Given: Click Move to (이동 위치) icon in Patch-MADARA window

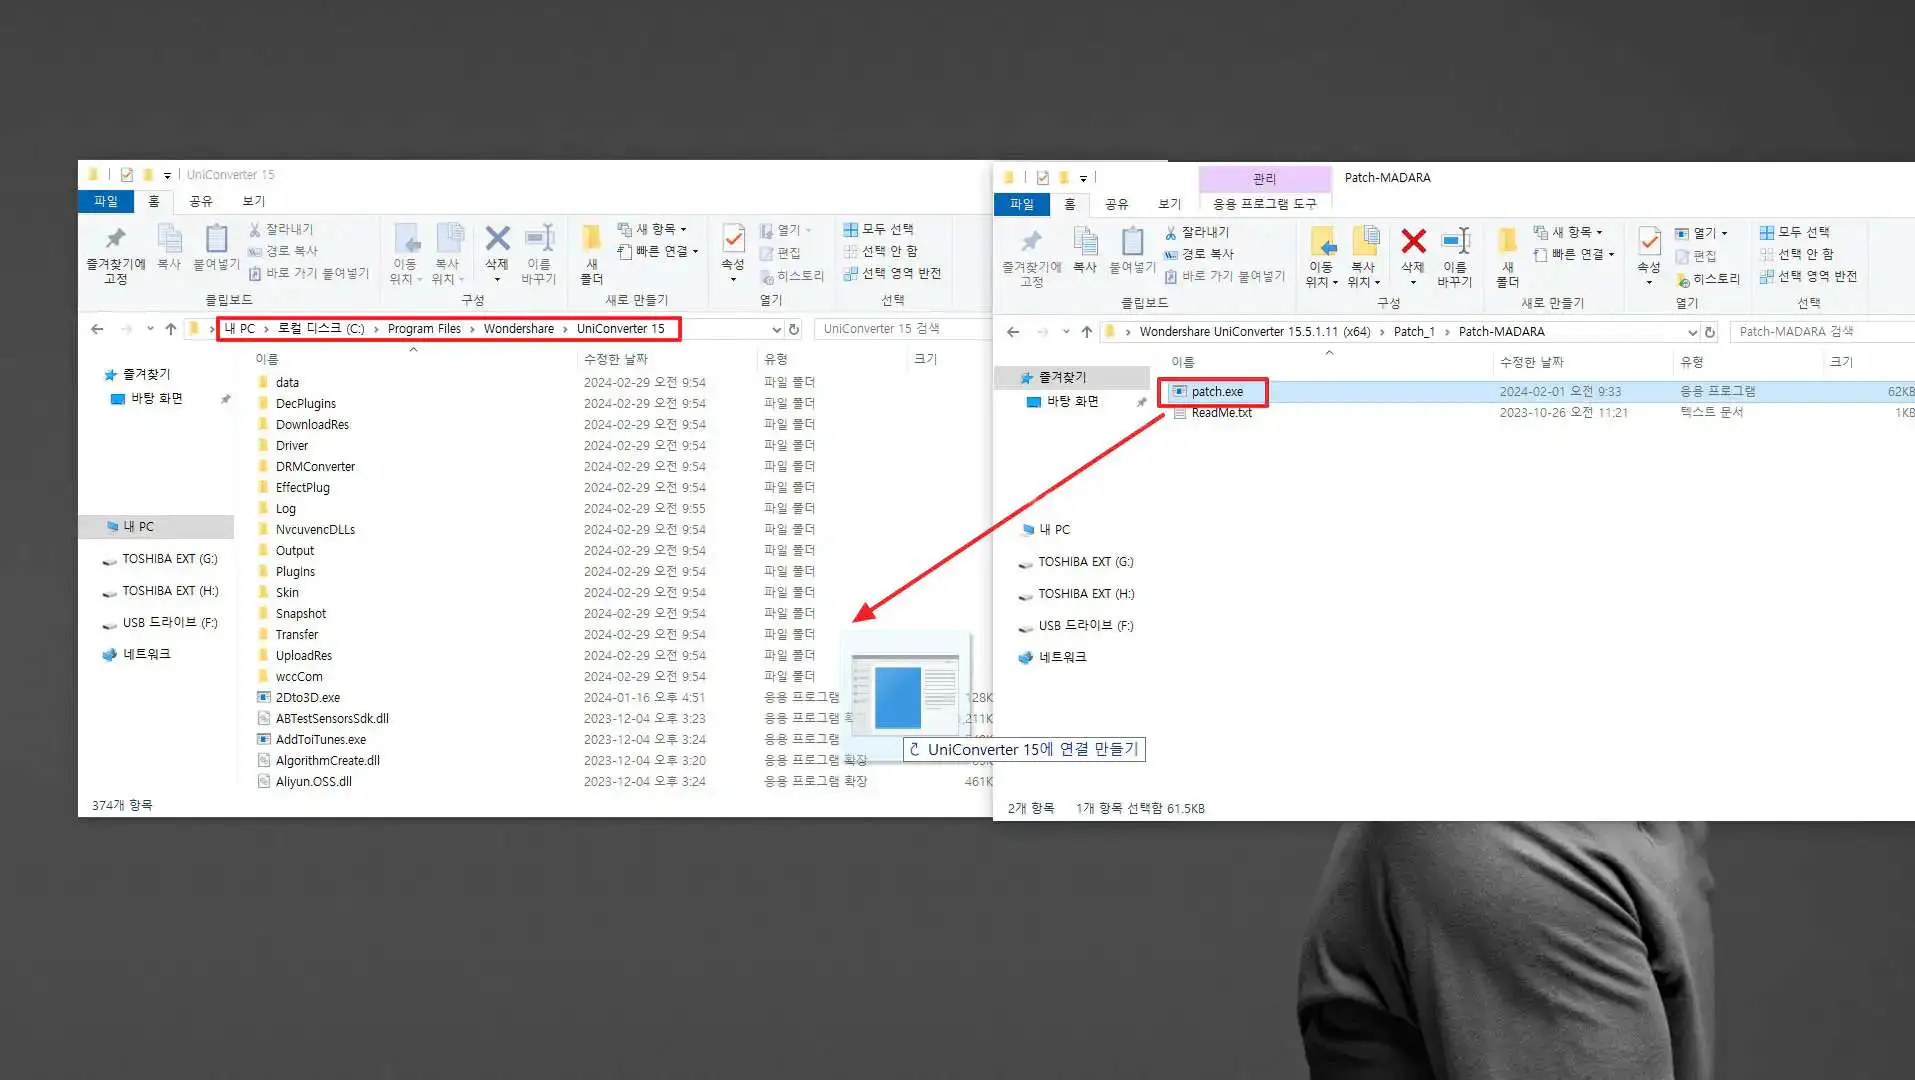Looking at the screenshot, I should pos(1322,242).
